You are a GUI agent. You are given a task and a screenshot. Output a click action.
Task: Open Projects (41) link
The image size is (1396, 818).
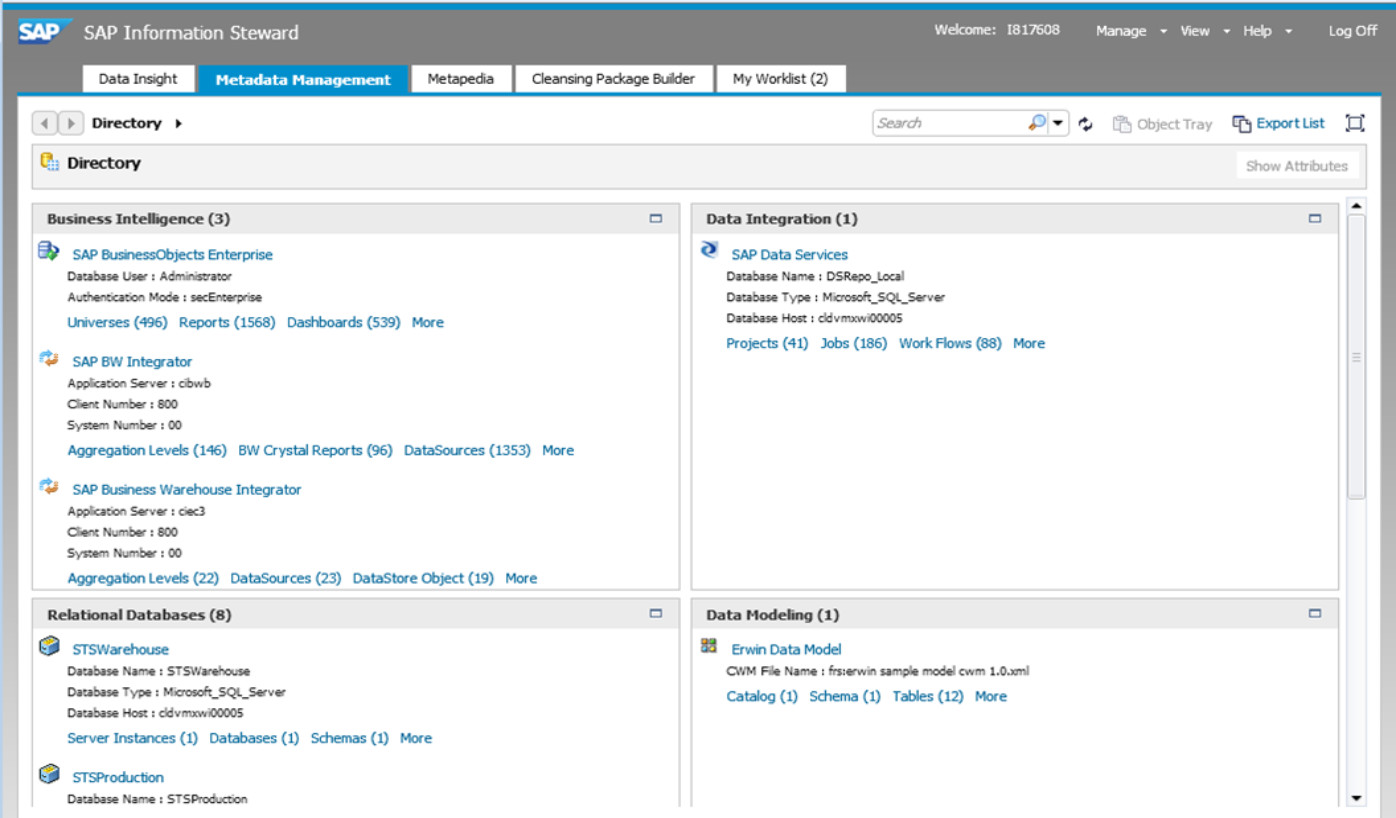pos(767,343)
